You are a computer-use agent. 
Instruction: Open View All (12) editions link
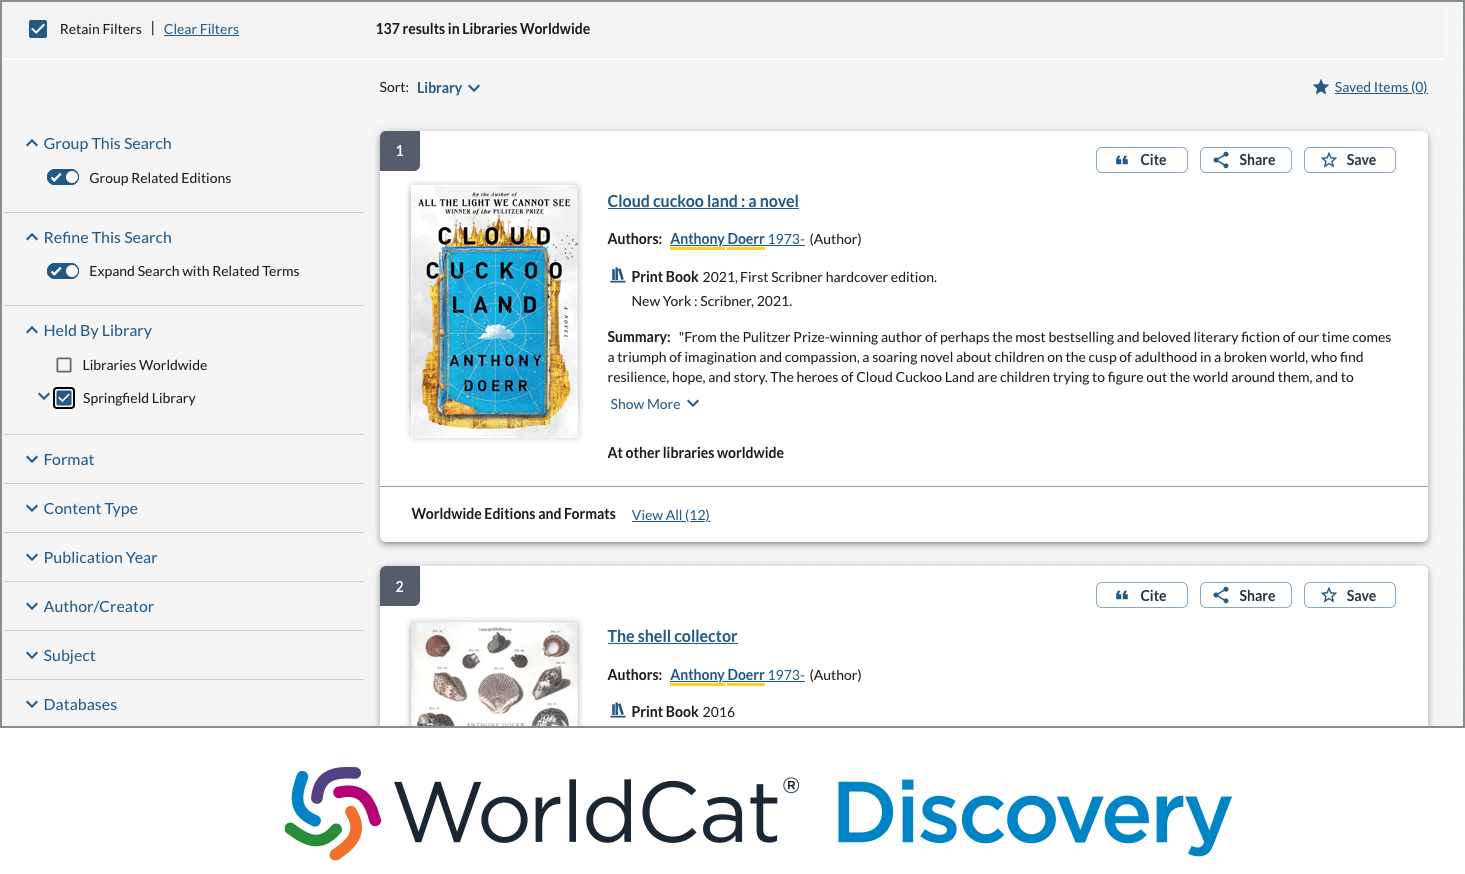click(670, 515)
